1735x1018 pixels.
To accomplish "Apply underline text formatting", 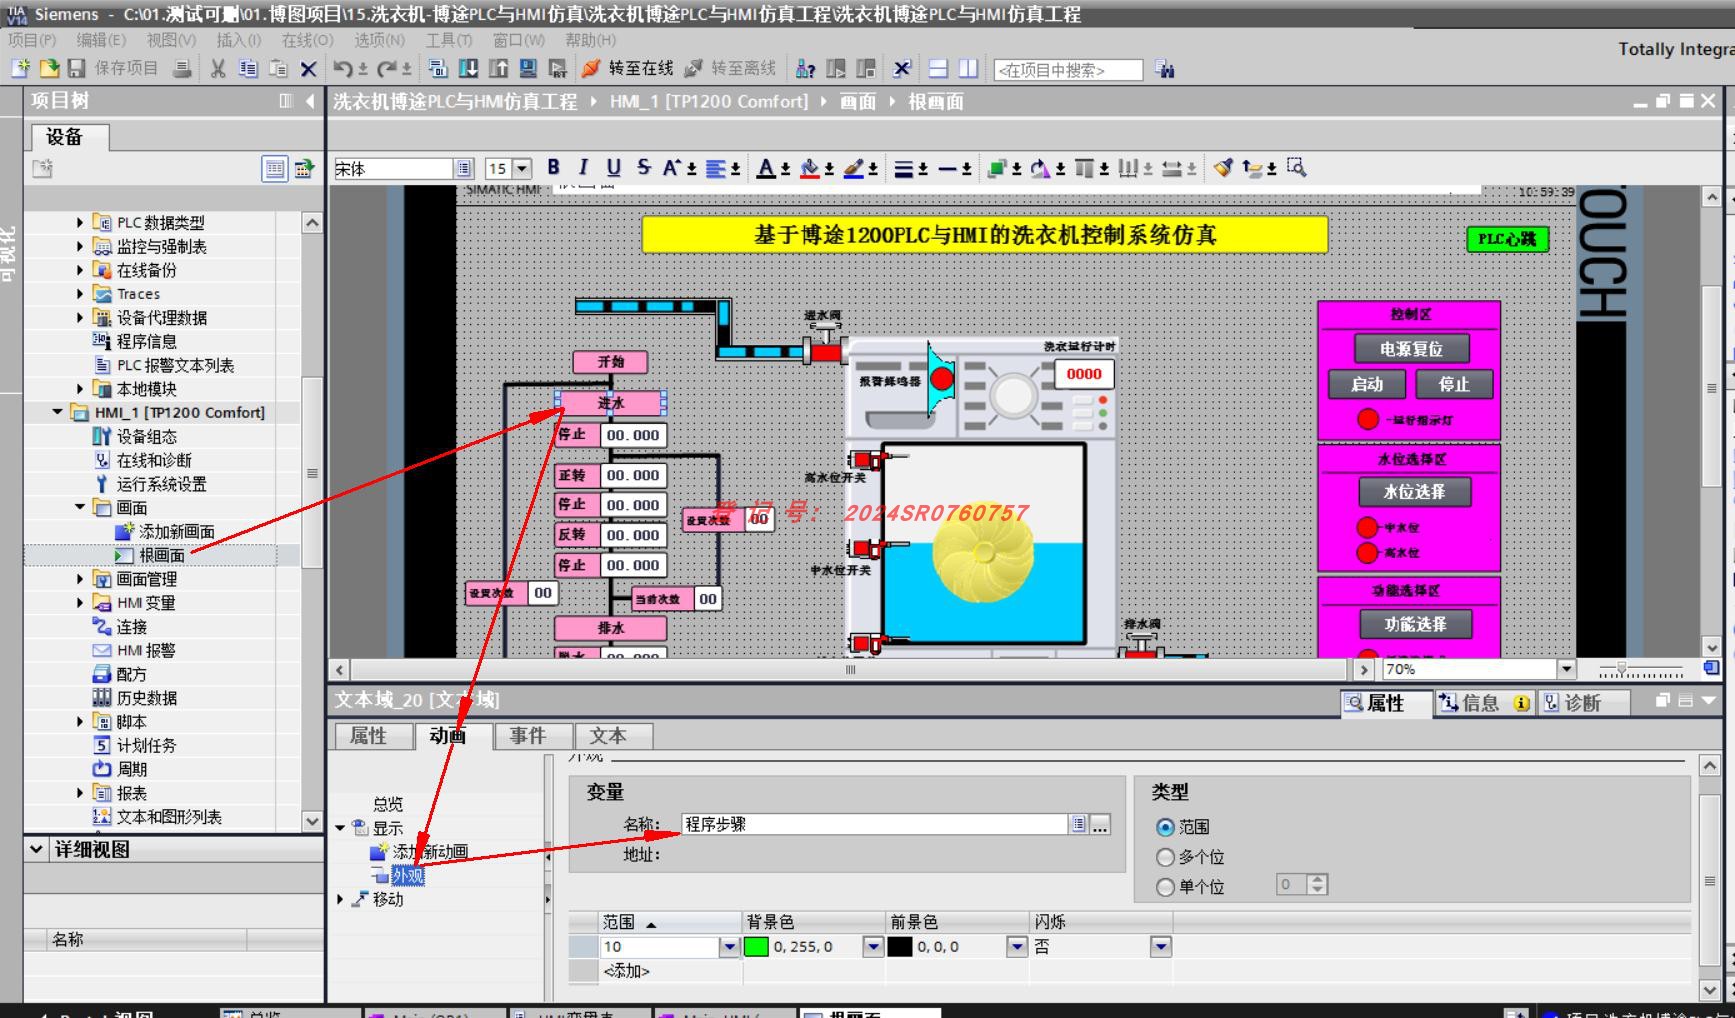I will pyautogui.click(x=613, y=168).
